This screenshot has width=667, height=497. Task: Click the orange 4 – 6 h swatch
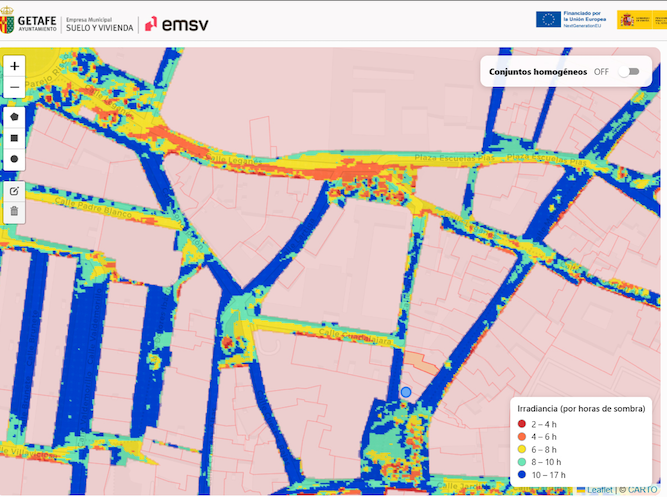tap(523, 437)
